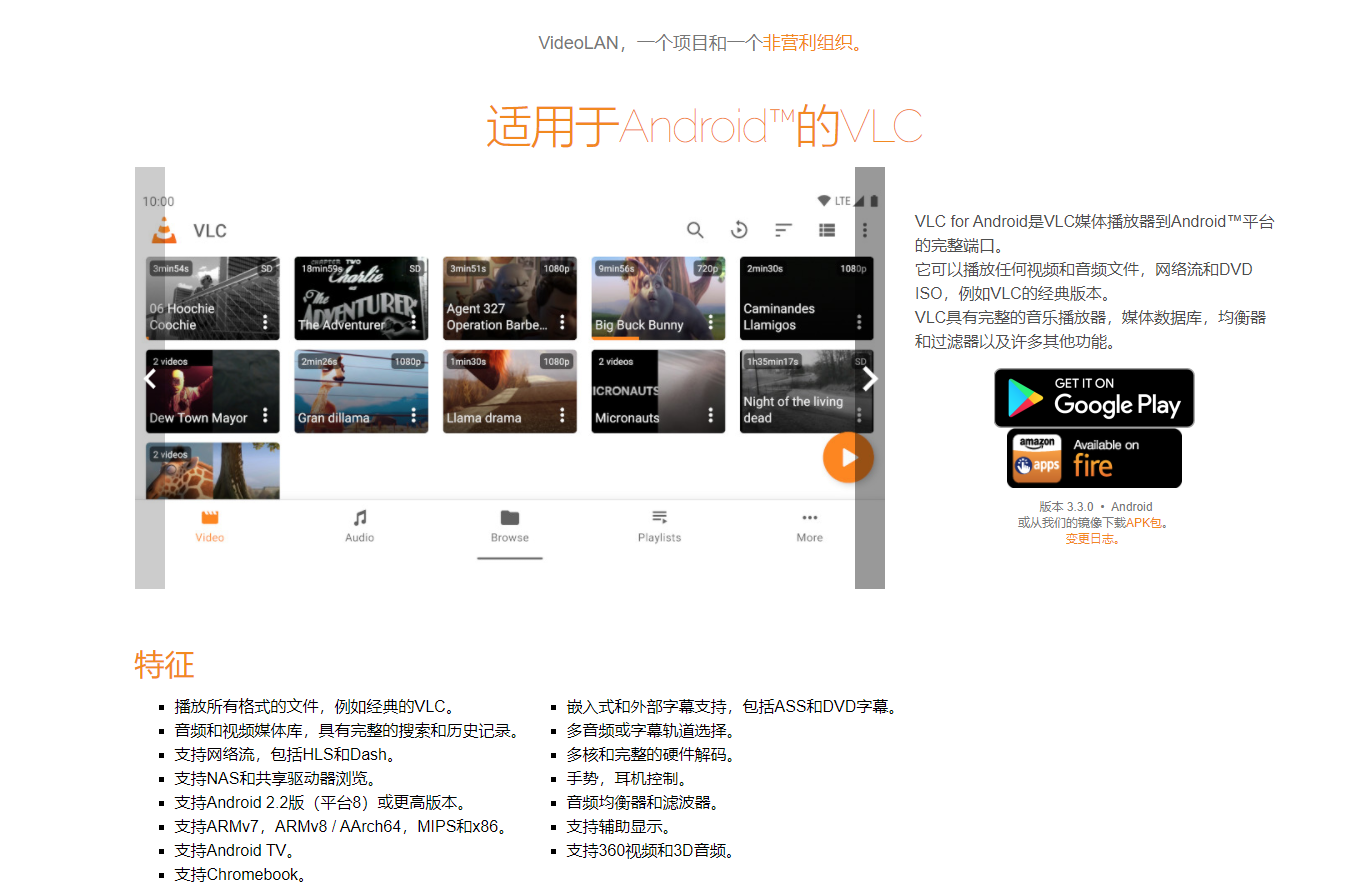Click the 手势，耳机控制 feature text

[627, 778]
